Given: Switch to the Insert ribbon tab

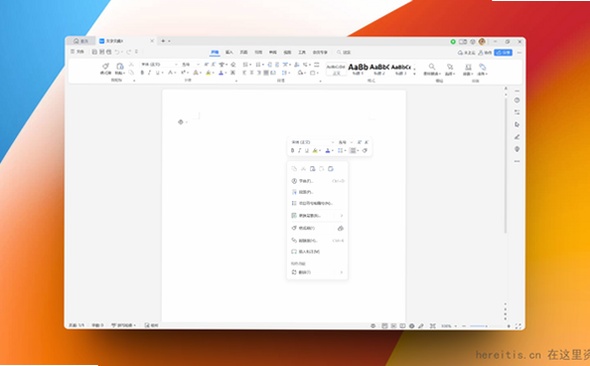Looking at the screenshot, I should click(229, 52).
